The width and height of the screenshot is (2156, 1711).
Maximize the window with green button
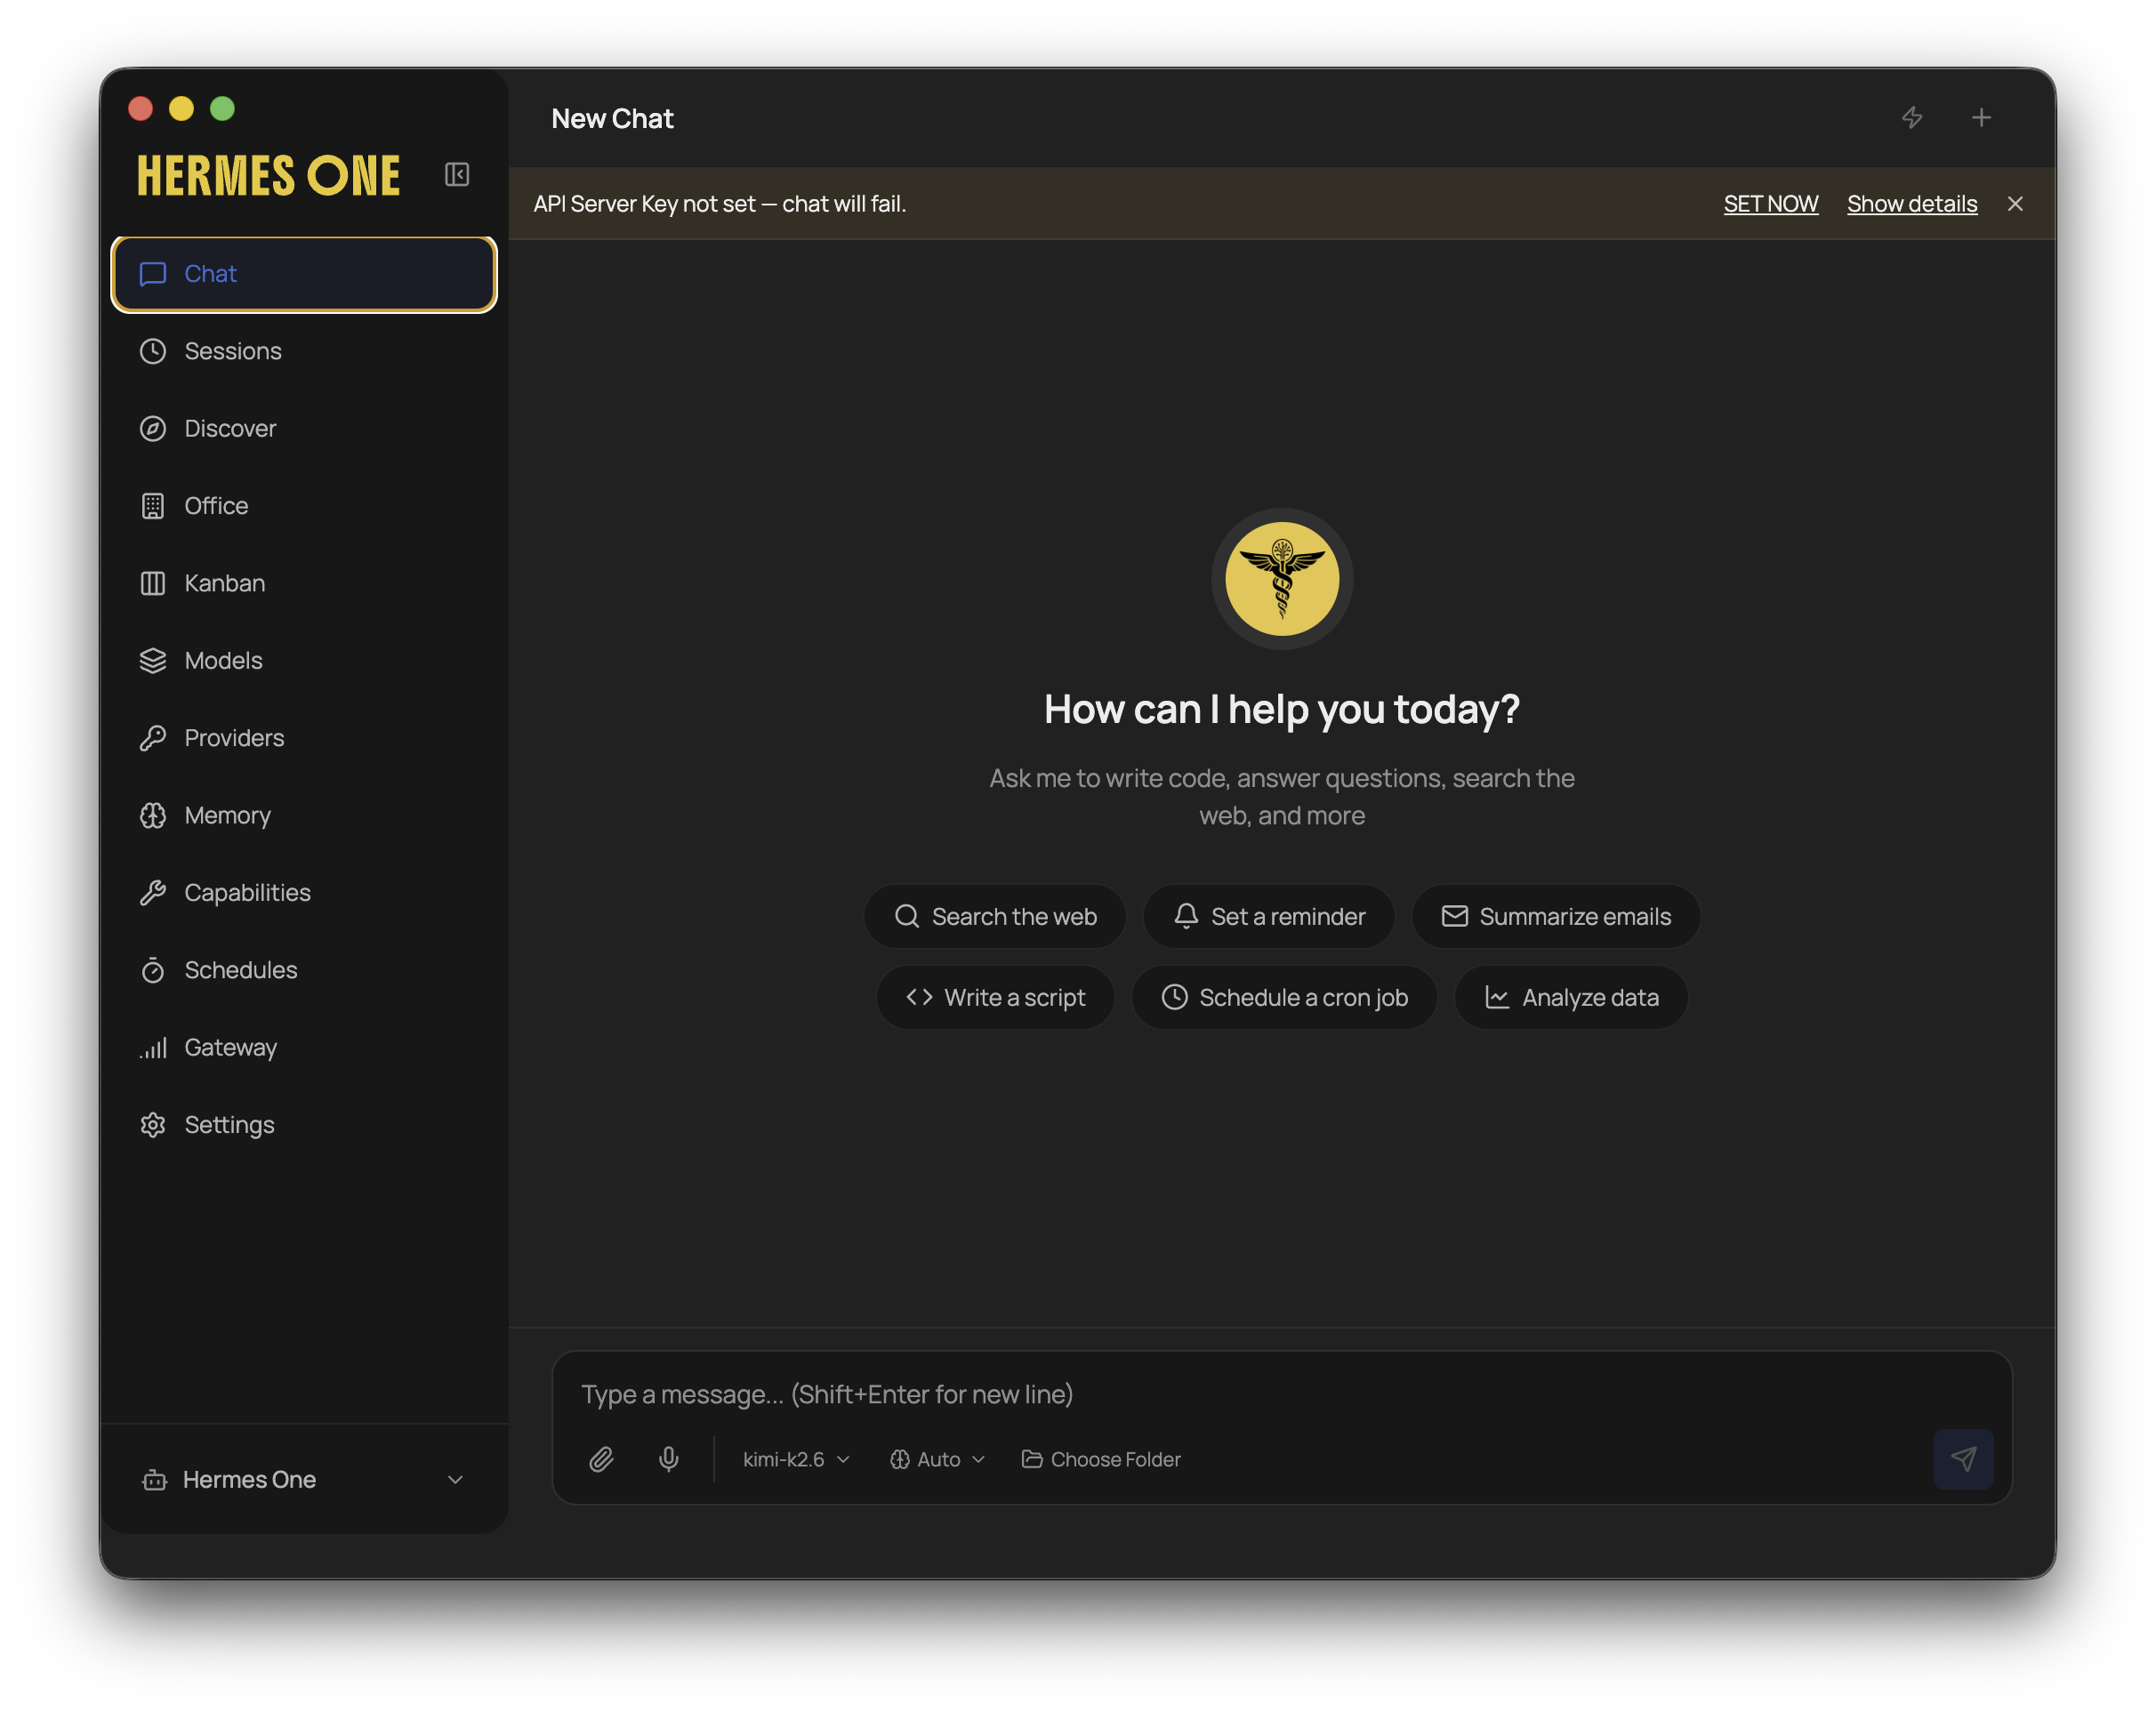click(222, 108)
